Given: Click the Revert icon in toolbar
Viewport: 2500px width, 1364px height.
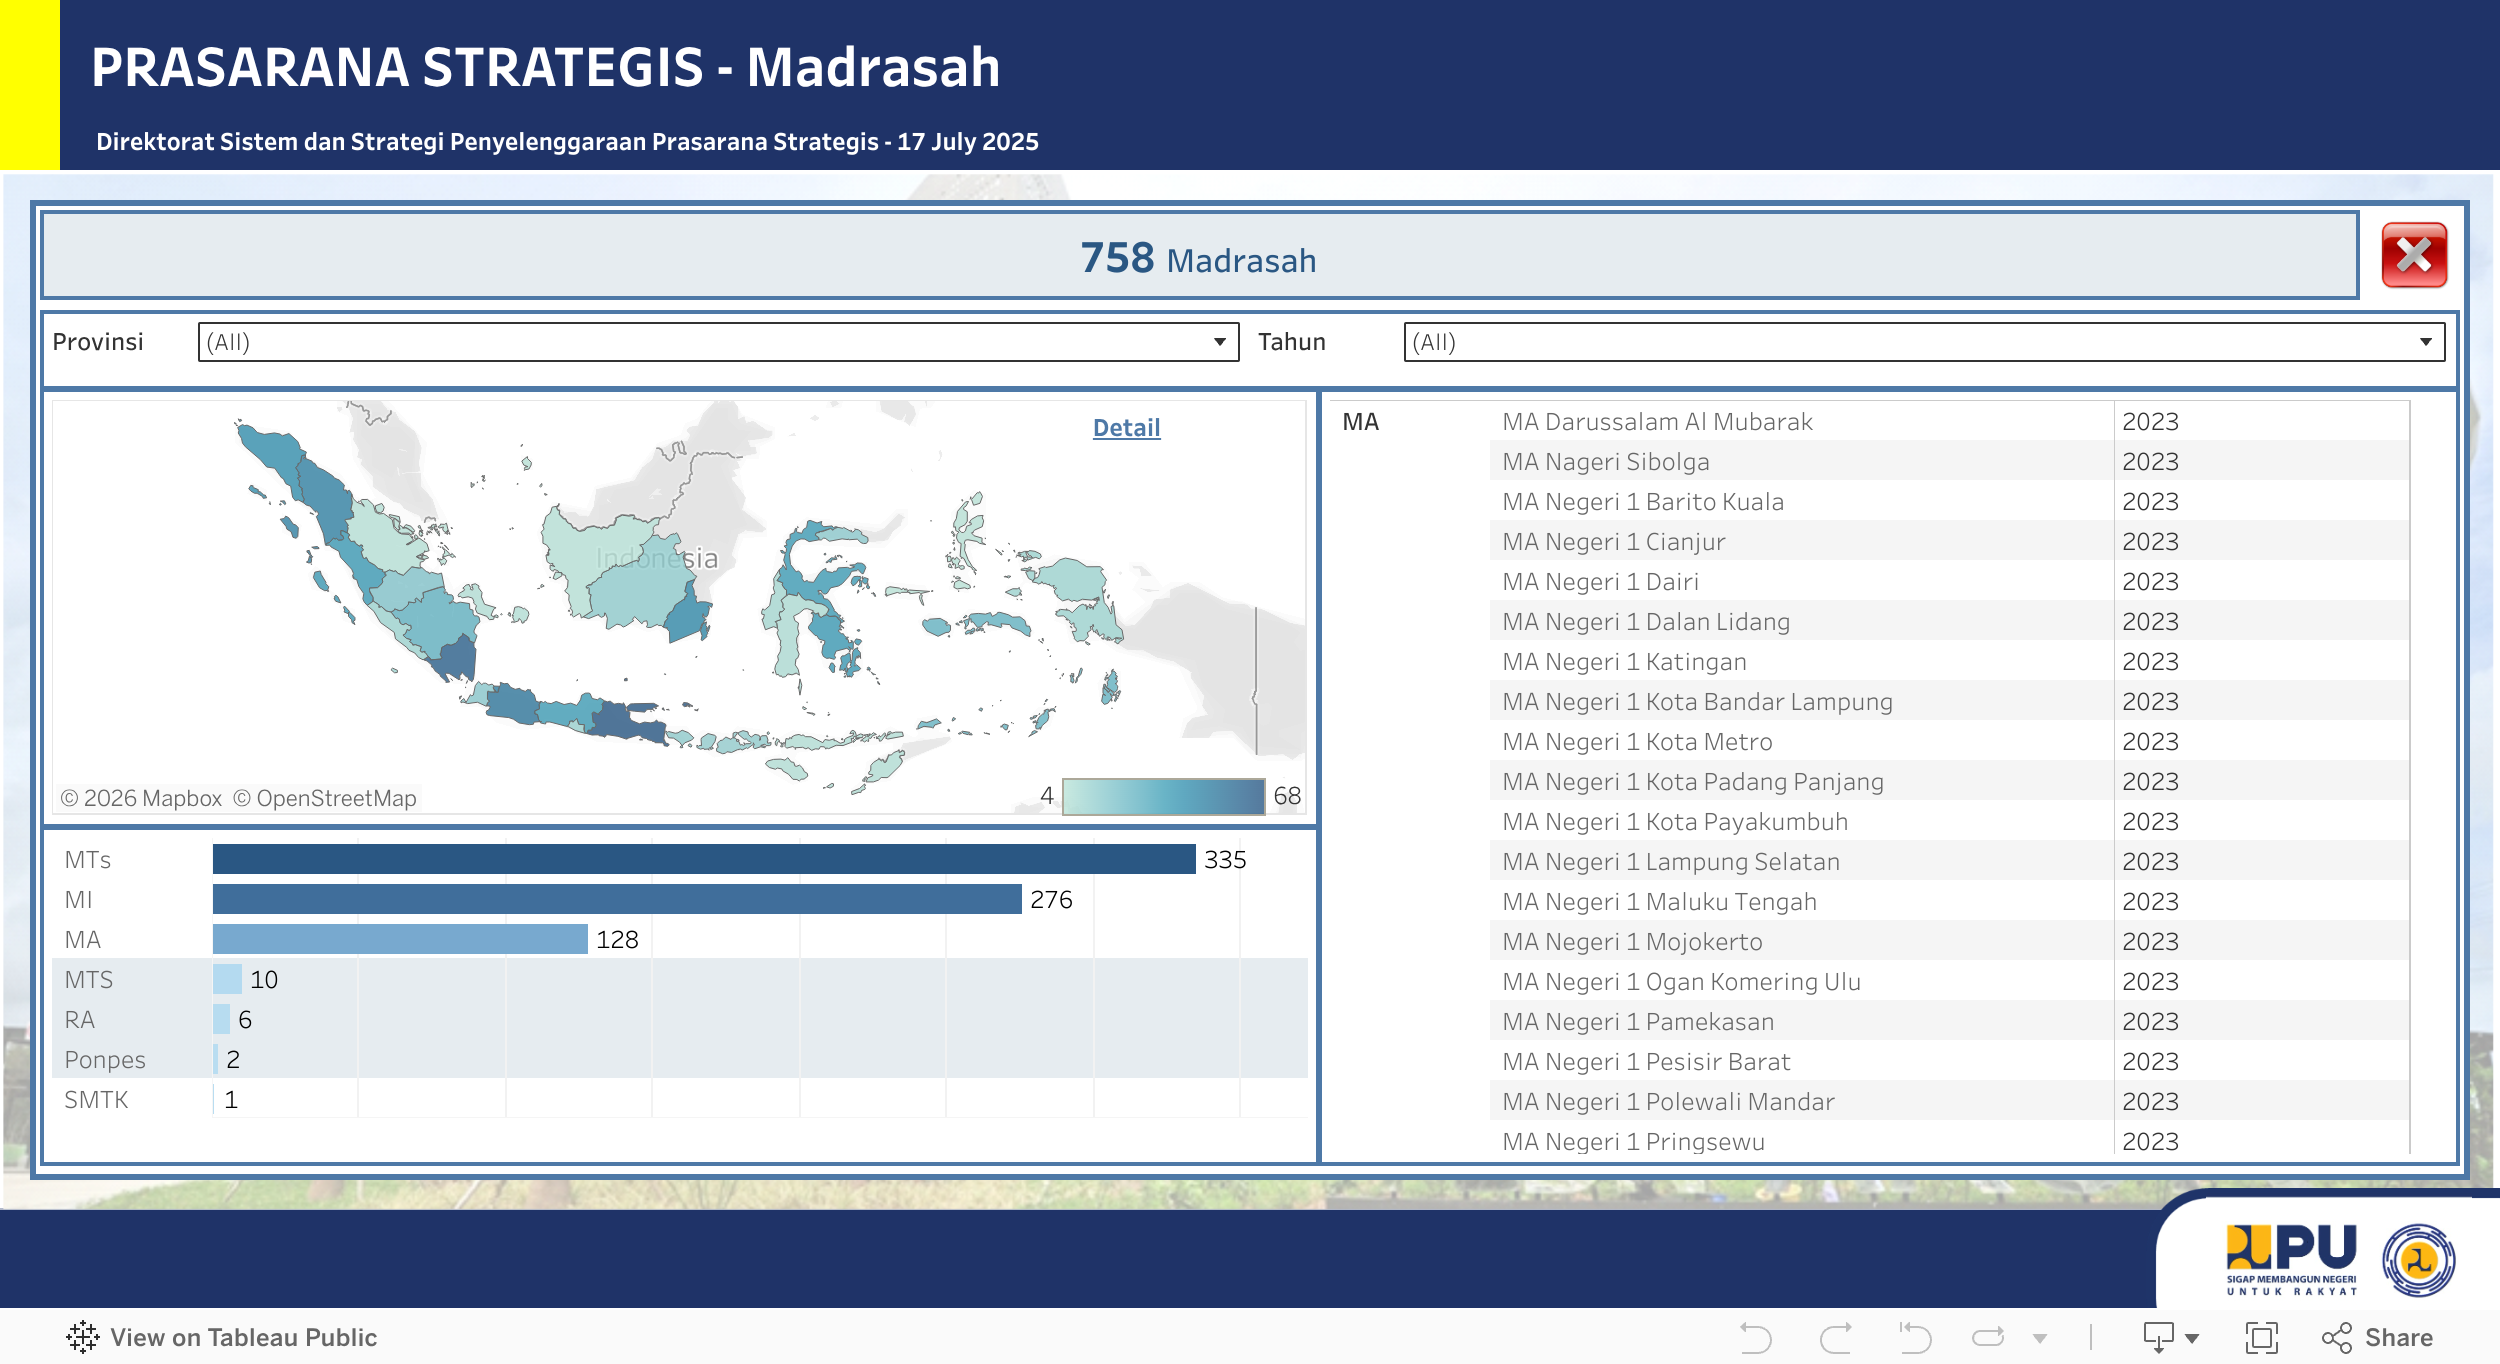Looking at the screenshot, I should (x=1914, y=1337).
